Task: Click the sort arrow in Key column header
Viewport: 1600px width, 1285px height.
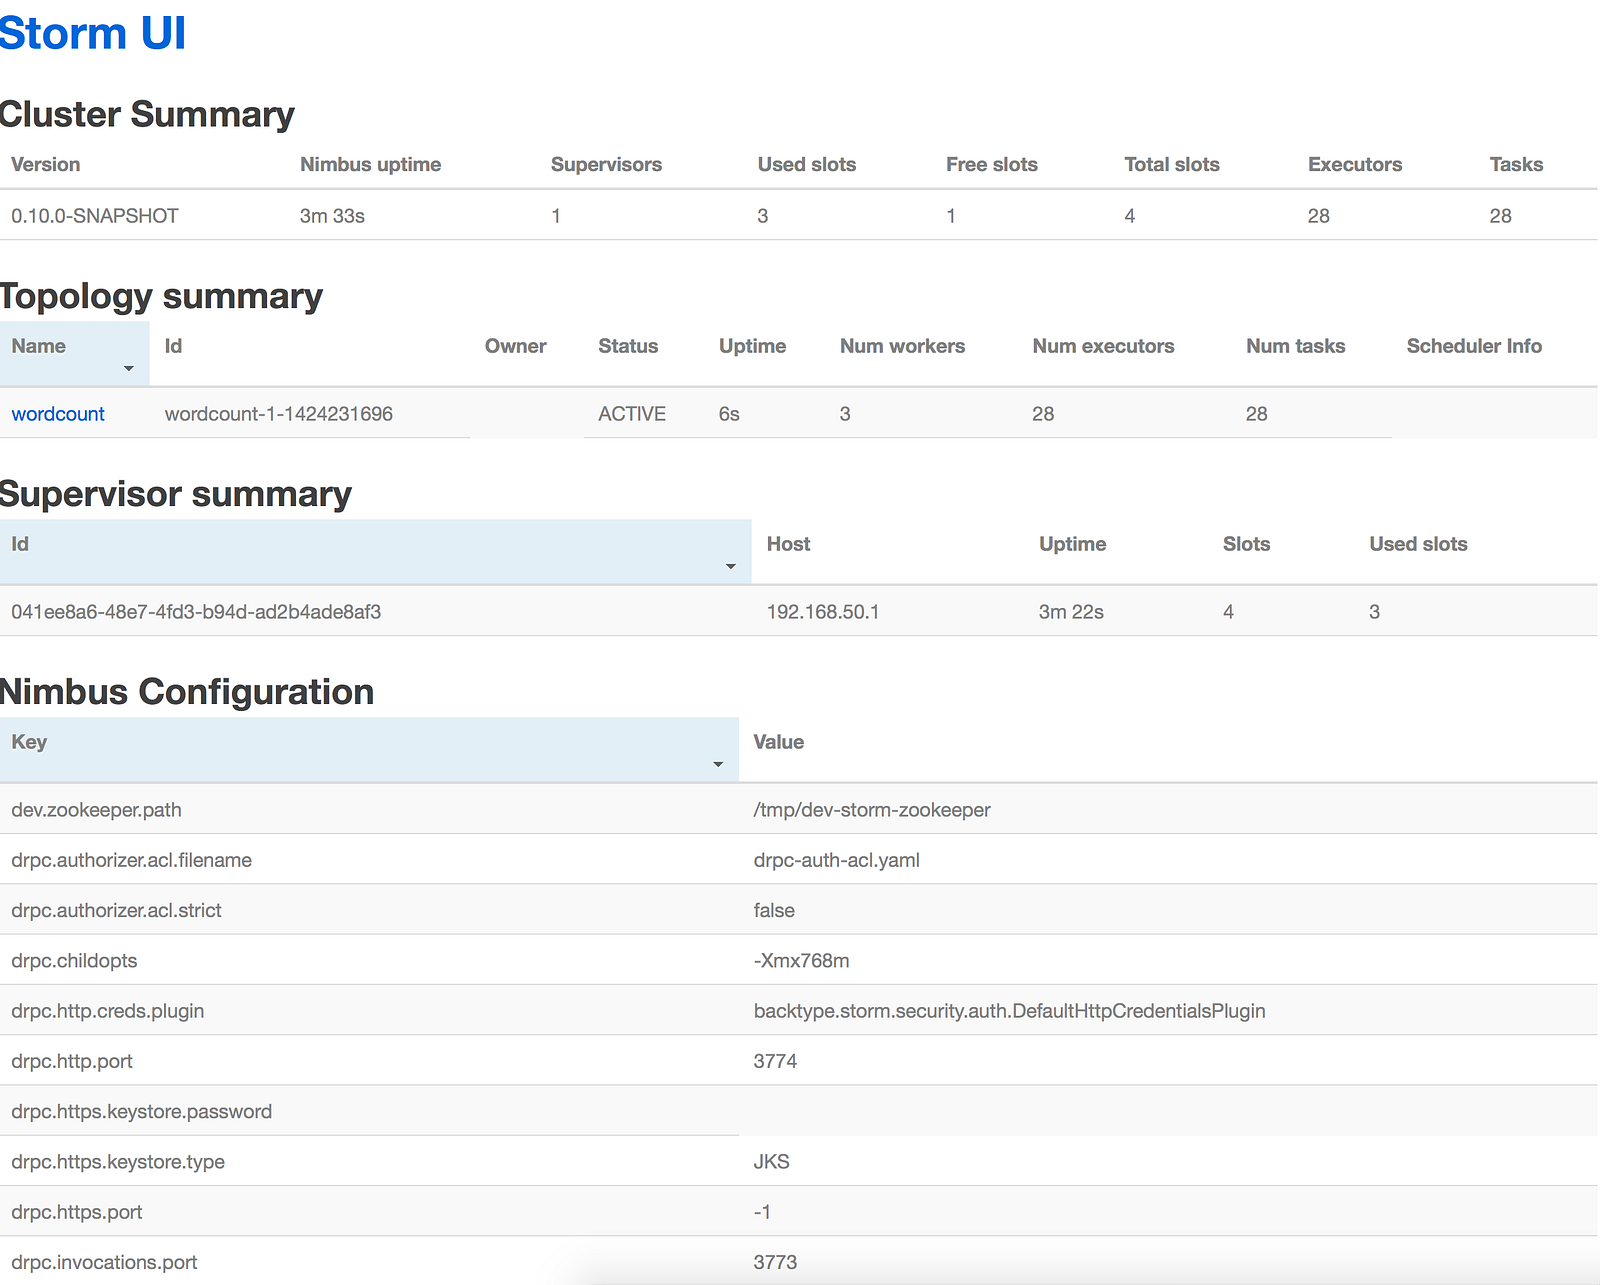Action: click(x=718, y=765)
